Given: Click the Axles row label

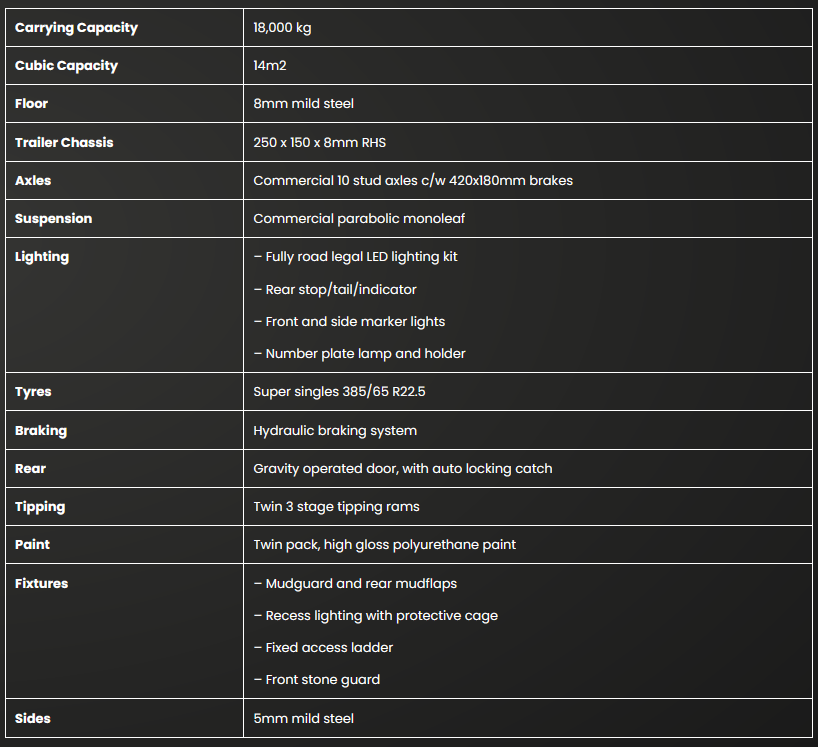Looking at the screenshot, I should (x=33, y=181).
